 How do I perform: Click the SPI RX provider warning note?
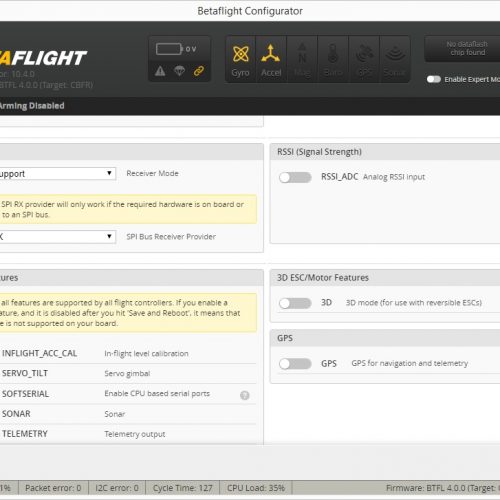coord(128,209)
